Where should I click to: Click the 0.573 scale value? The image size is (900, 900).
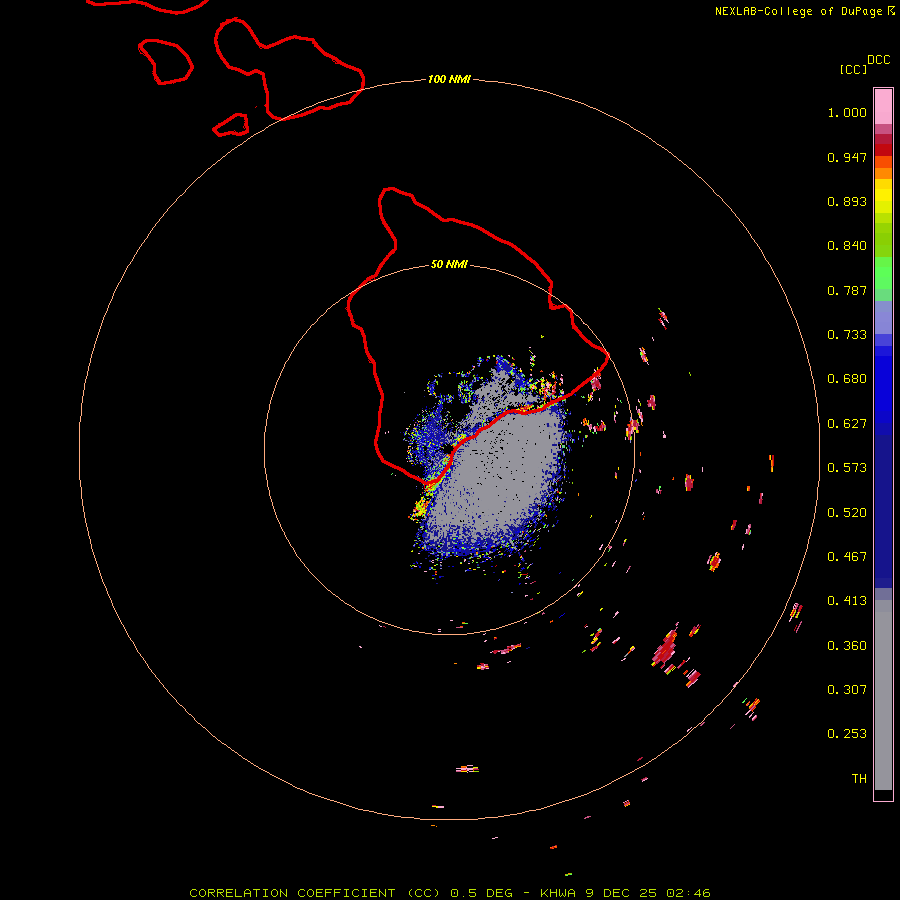[847, 468]
